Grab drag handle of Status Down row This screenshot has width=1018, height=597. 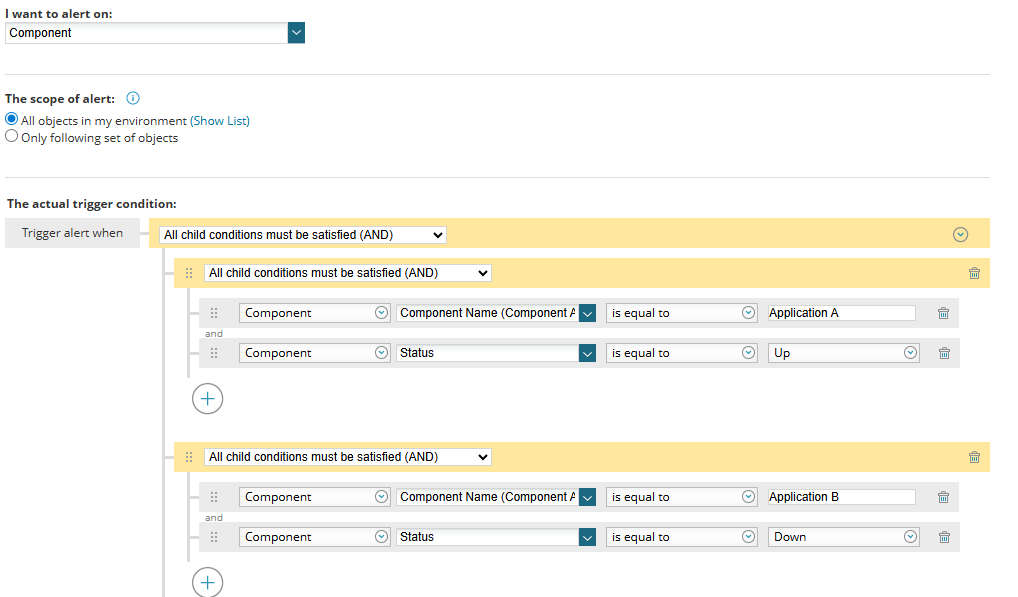pyautogui.click(x=214, y=537)
